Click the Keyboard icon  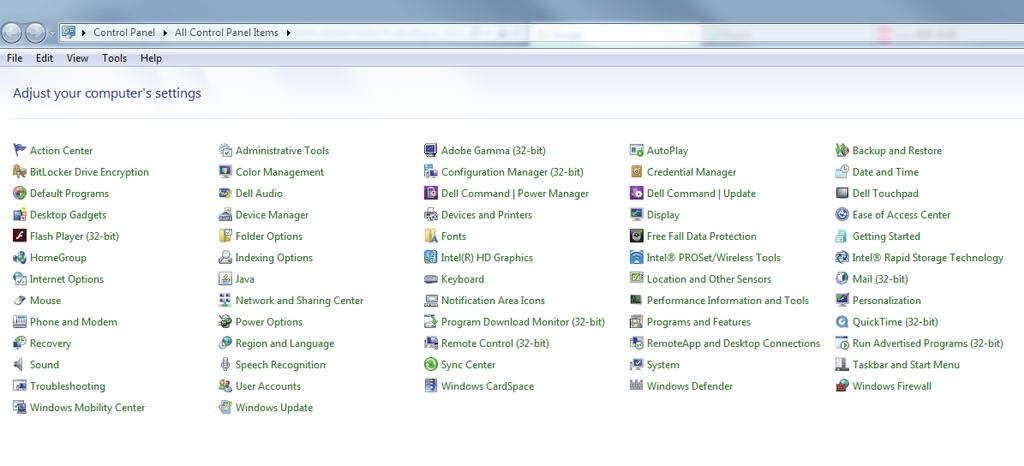tap(430, 279)
